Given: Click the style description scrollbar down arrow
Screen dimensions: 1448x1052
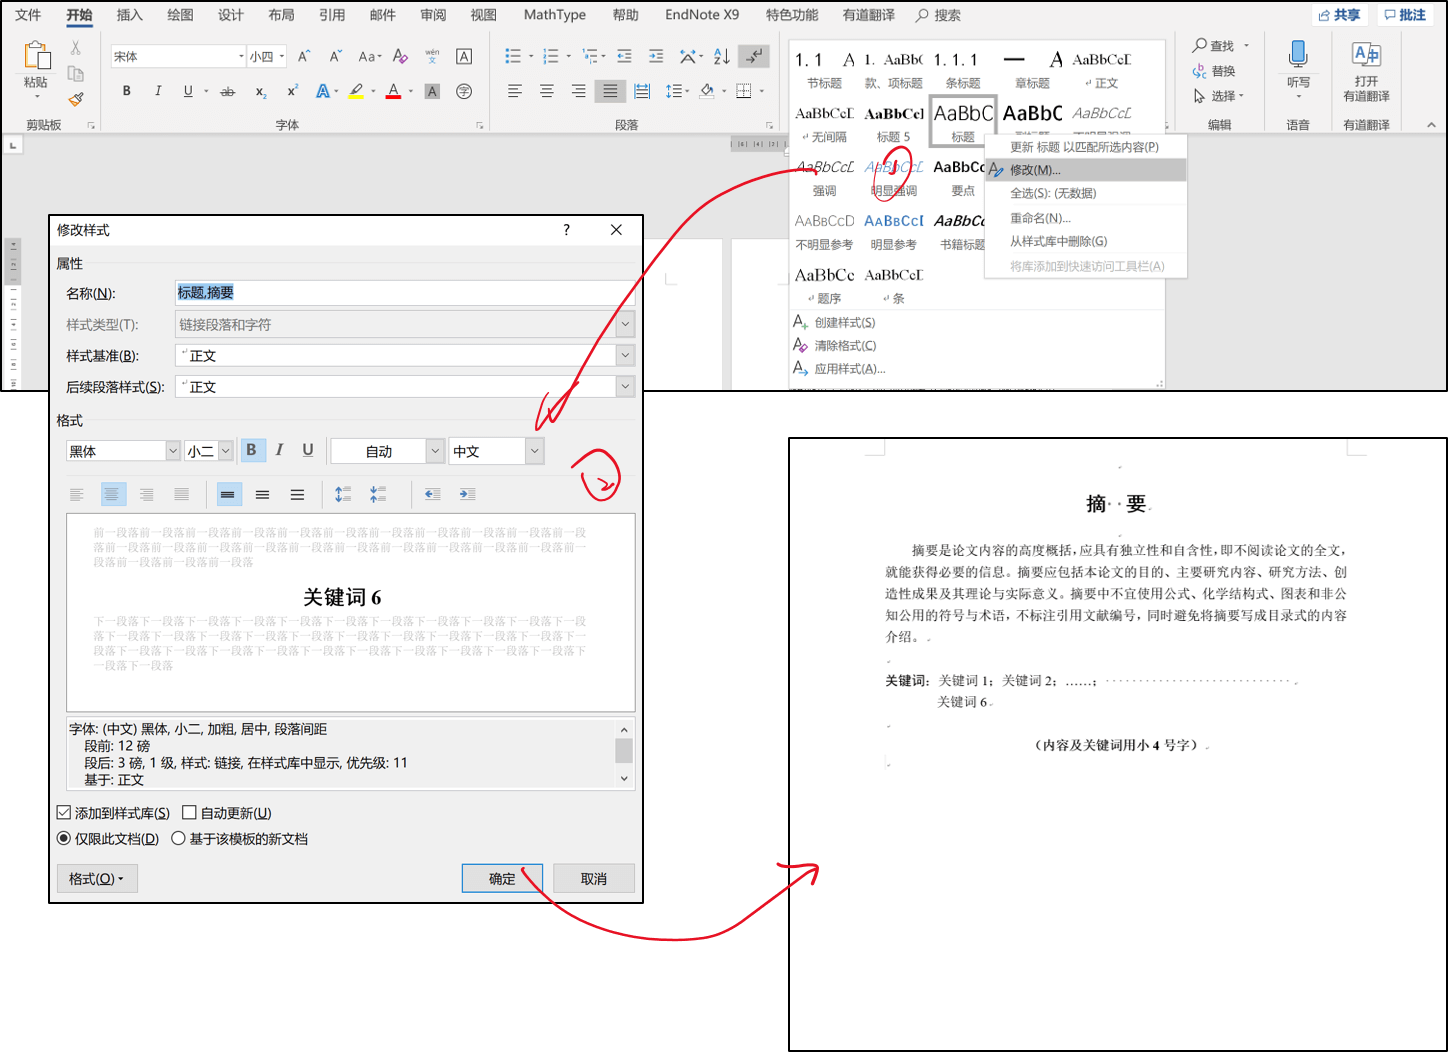Looking at the screenshot, I should (624, 778).
